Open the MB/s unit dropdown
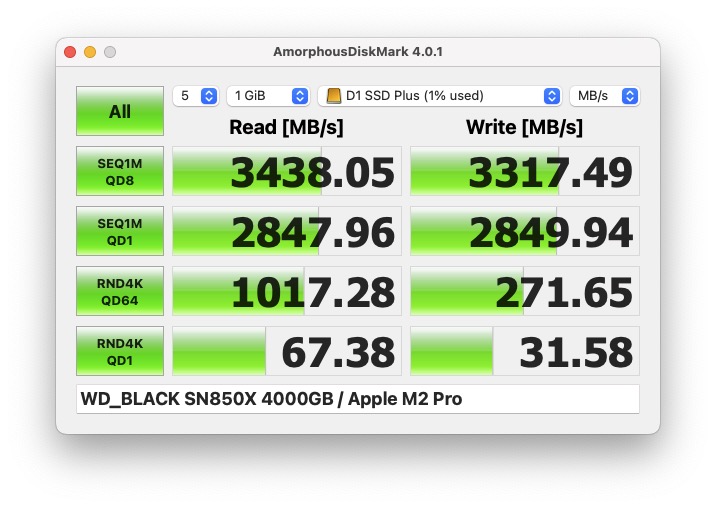The height and width of the screenshot is (508, 716). click(x=605, y=96)
